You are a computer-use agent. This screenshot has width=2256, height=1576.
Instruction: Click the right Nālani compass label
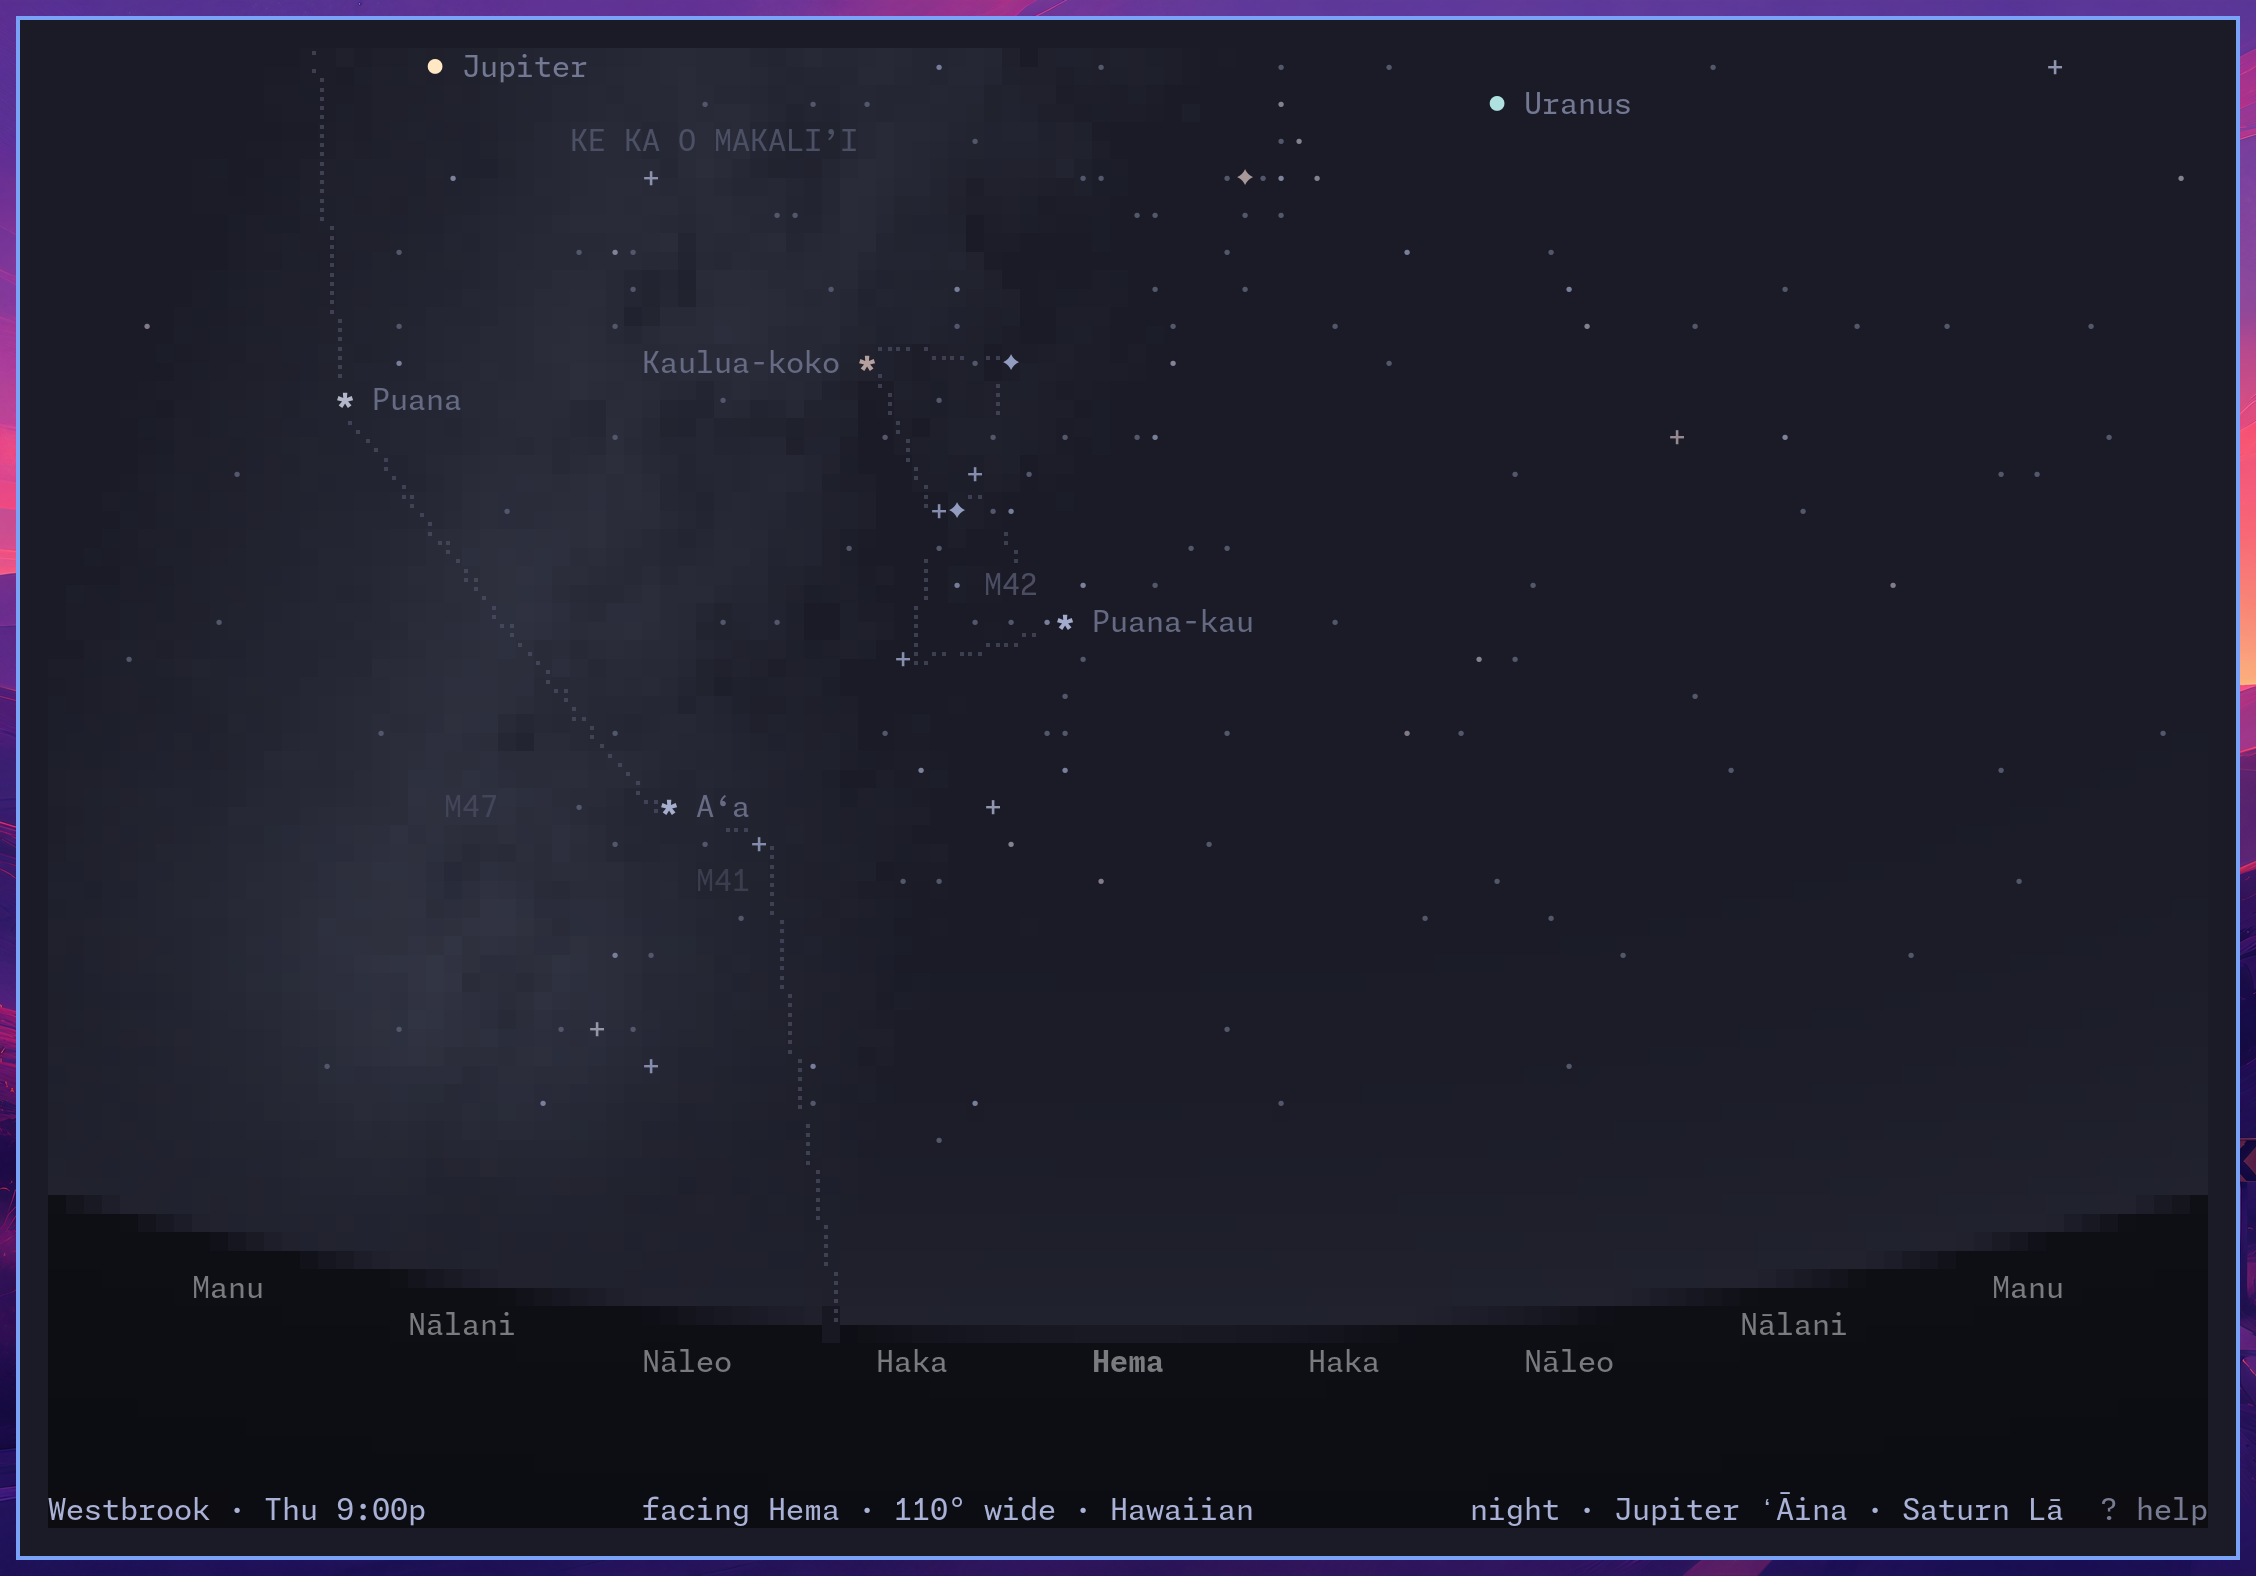tap(1793, 1325)
